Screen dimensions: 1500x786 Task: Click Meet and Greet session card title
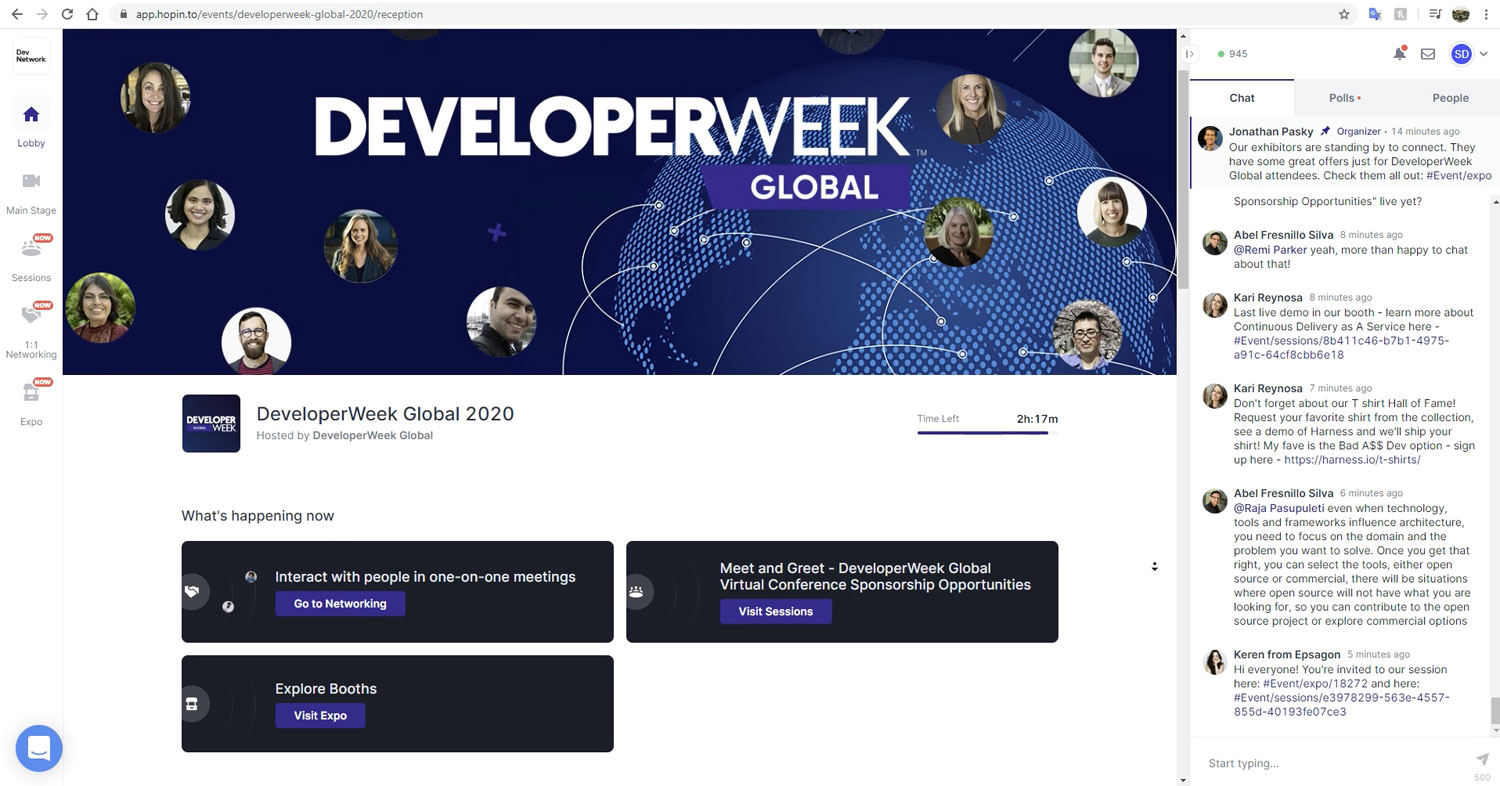(x=875, y=576)
